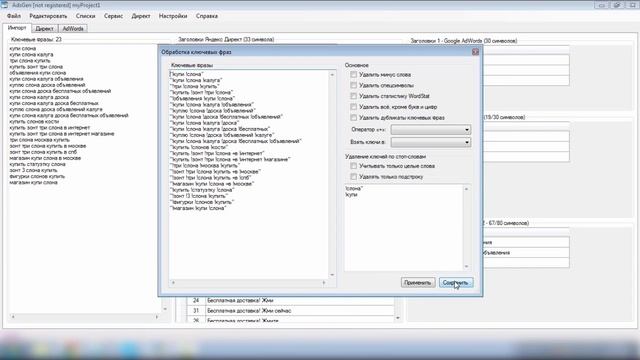This screenshot has height=360, width=640.
Task: Click quoted "!купить !слонов !кости" line in dialog
Action: click(199, 147)
